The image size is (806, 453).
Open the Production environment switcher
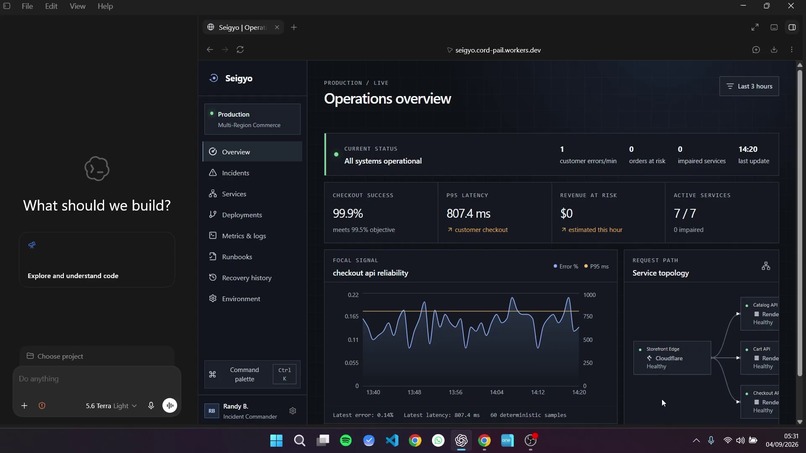coord(252,119)
